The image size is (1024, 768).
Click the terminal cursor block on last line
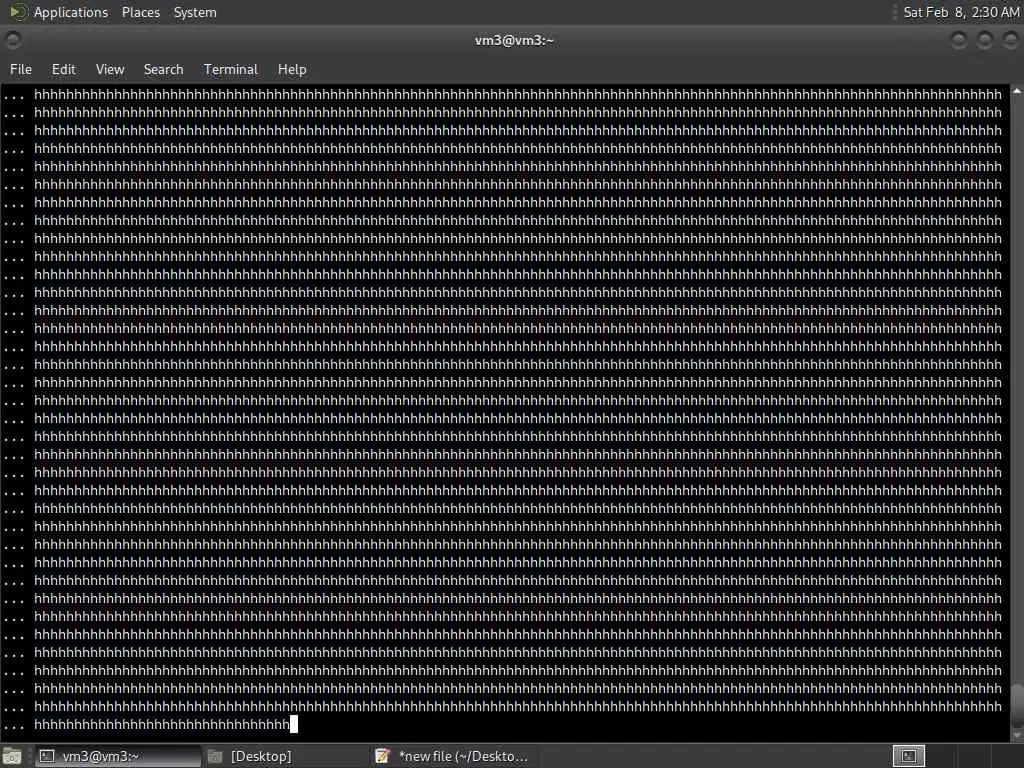[x=294, y=724]
